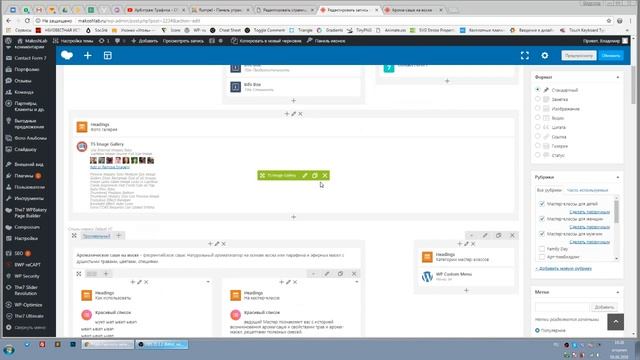The width and height of the screenshot is (640, 360).
Task: Open Contact Form 7 in the admin menu
Action: (31, 58)
